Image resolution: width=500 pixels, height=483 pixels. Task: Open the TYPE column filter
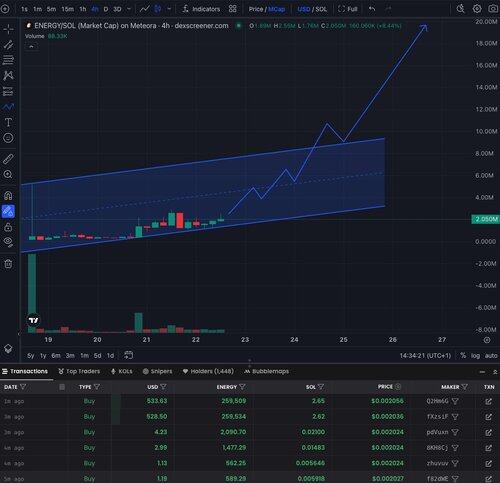click(97, 387)
